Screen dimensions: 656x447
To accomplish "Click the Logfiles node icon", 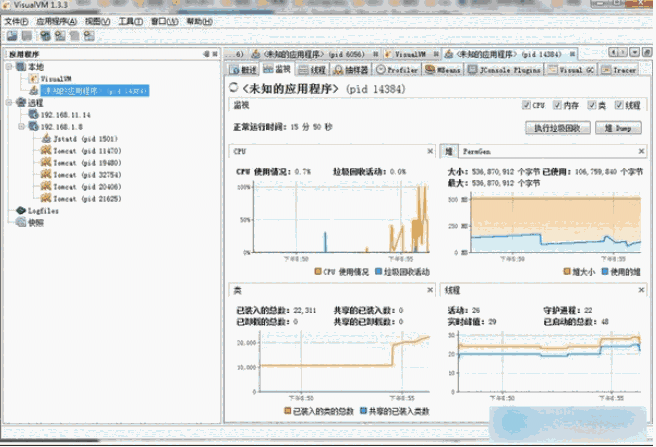I will click(x=21, y=211).
